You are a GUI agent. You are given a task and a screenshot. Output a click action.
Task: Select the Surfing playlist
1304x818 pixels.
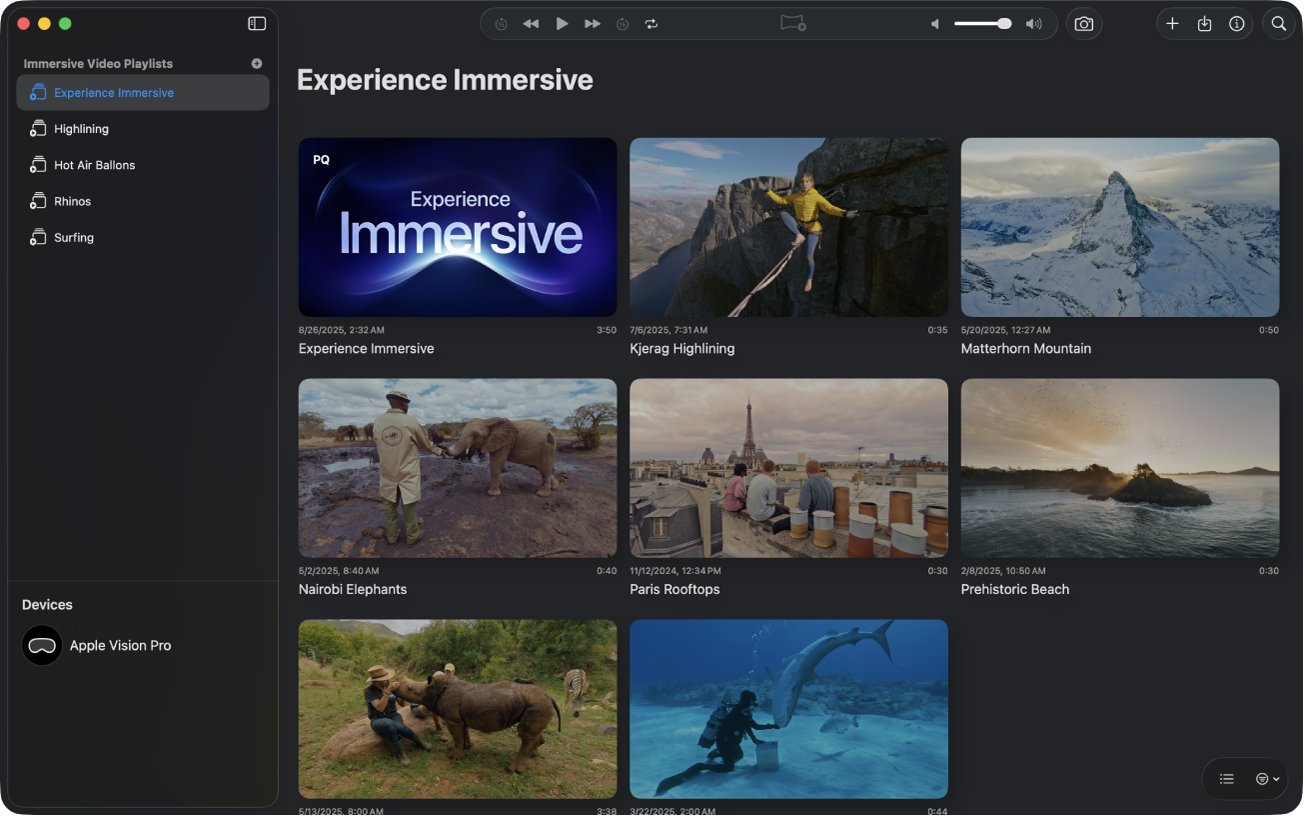pos(73,237)
